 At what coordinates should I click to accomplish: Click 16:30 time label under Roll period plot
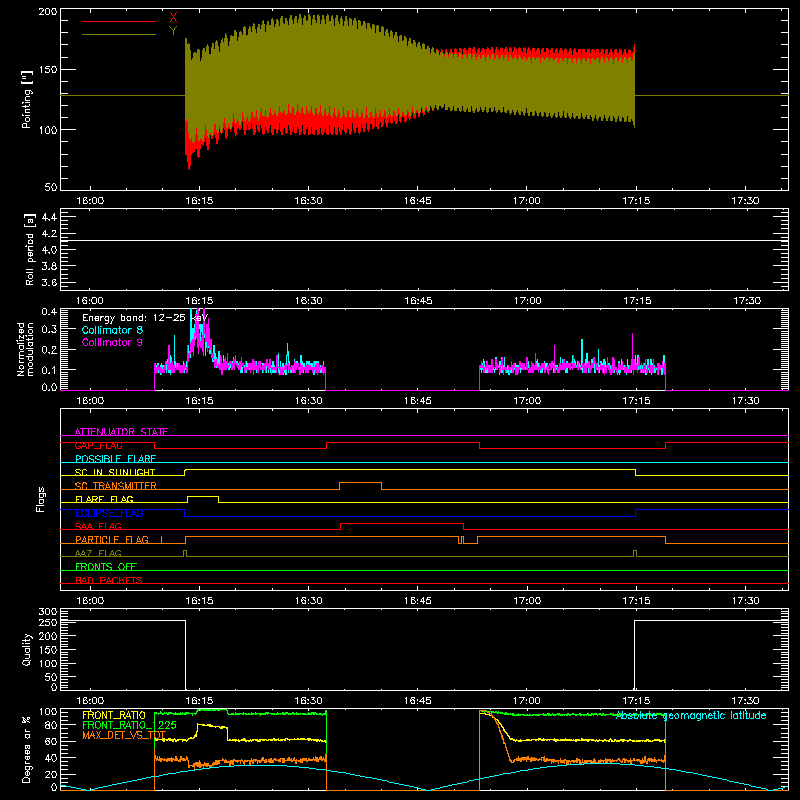(x=309, y=301)
